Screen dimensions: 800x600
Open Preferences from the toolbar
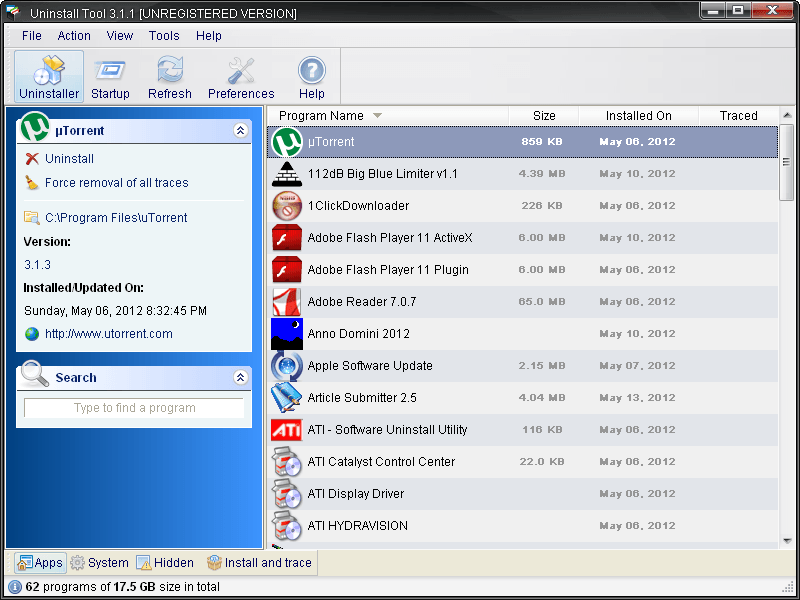click(240, 75)
